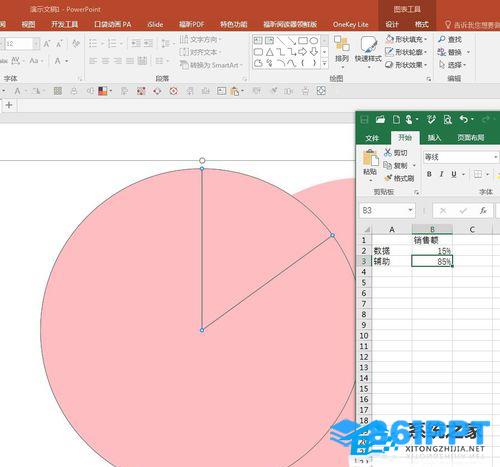Click the Shape Effects (形状效果) button
The height and width of the screenshot is (467, 500).
406,65
